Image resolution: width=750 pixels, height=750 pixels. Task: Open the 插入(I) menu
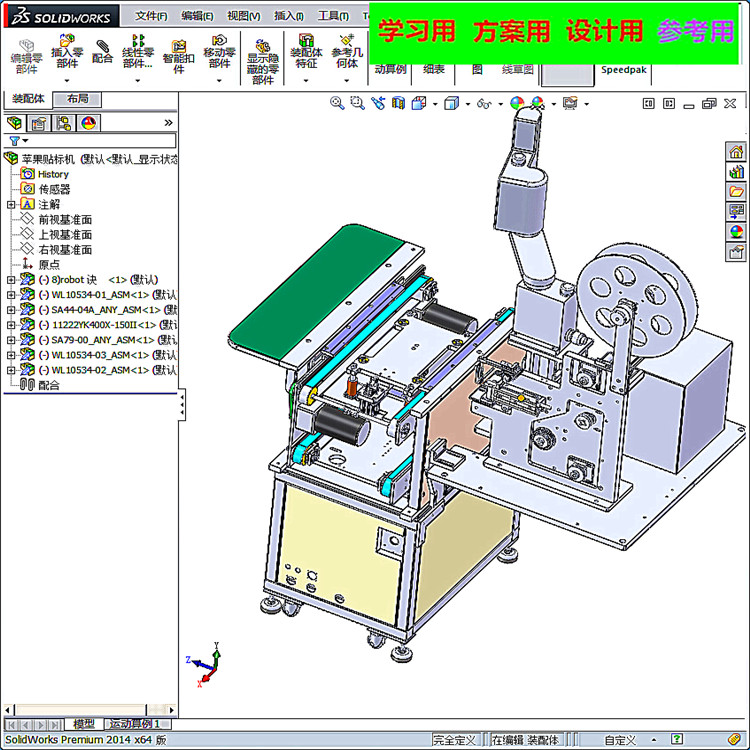[x=288, y=16]
